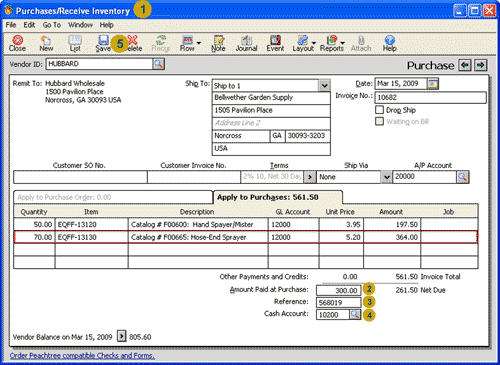Click the Date field Mar 15, 2009

(x=401, y=83)
